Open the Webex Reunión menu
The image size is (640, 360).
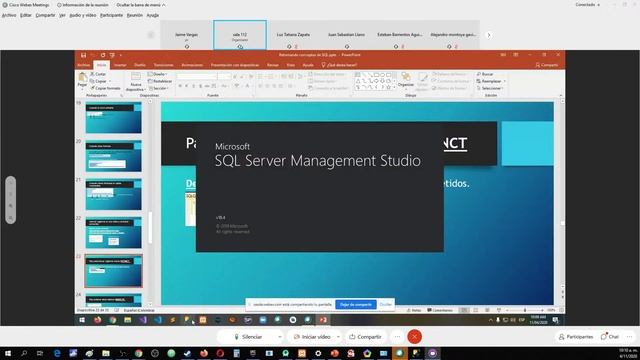pyautogui.click(x=135, y=15)
